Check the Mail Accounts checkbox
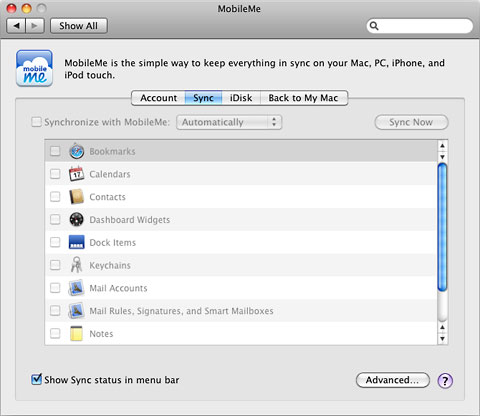The height and width of the screenshot is (416, 480). (55, 288)
